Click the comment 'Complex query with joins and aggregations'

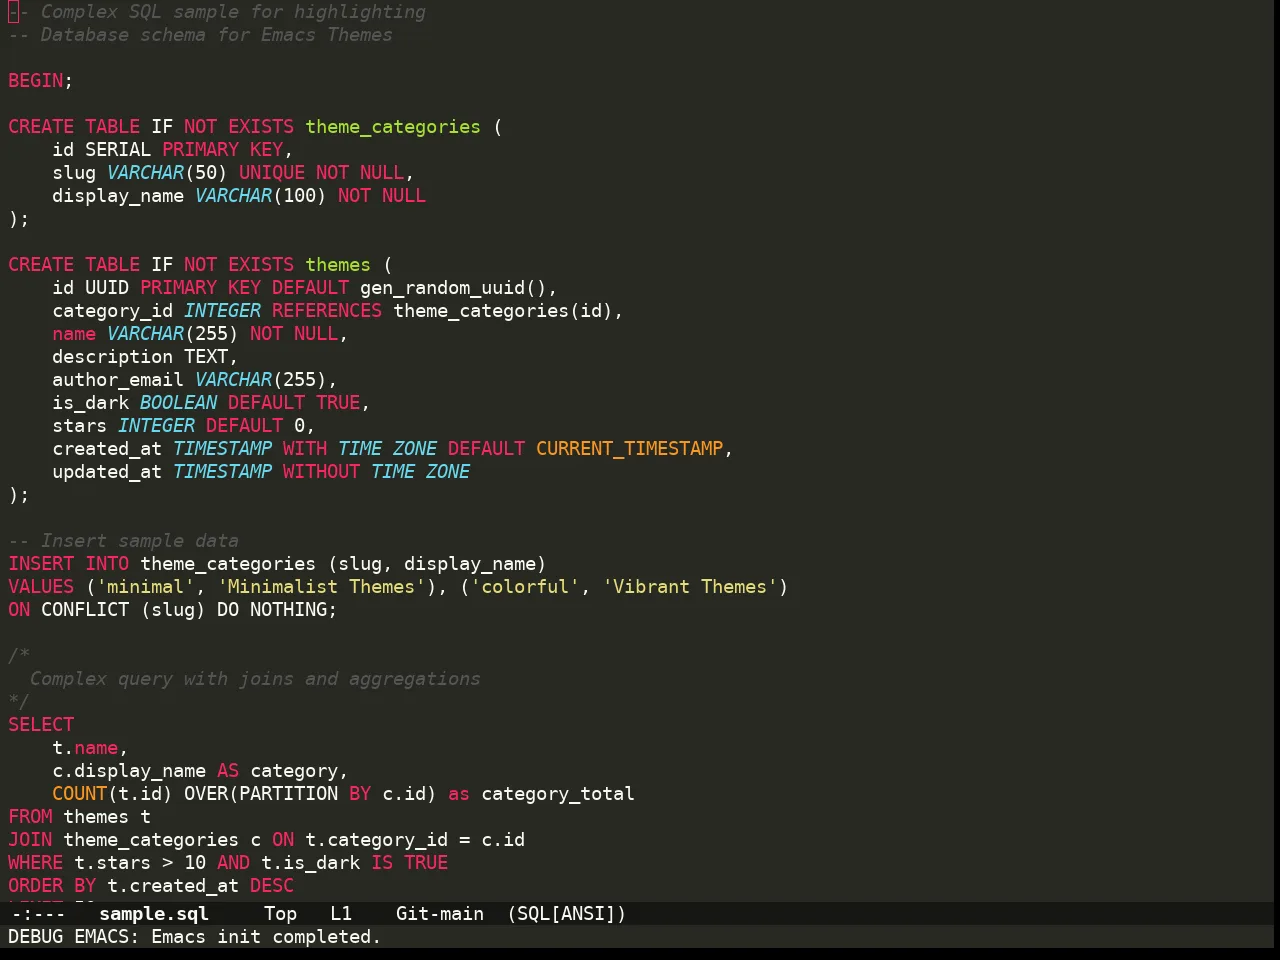pos(255,679)
